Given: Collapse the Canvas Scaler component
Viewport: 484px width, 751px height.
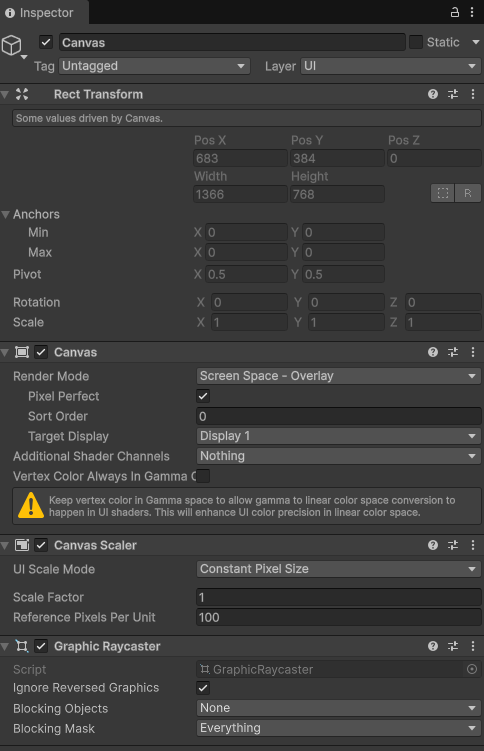Looking at the screenshot, I should [x=5, y=545].
